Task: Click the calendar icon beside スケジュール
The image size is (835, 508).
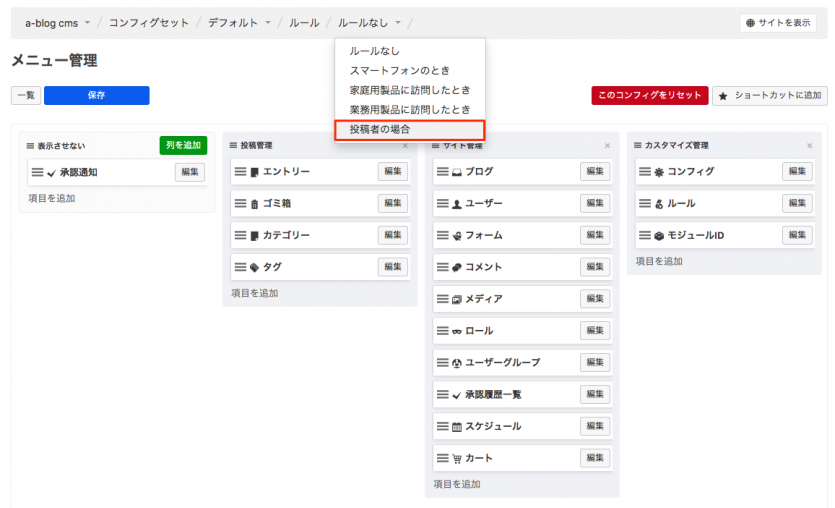Action: [456, 427]
